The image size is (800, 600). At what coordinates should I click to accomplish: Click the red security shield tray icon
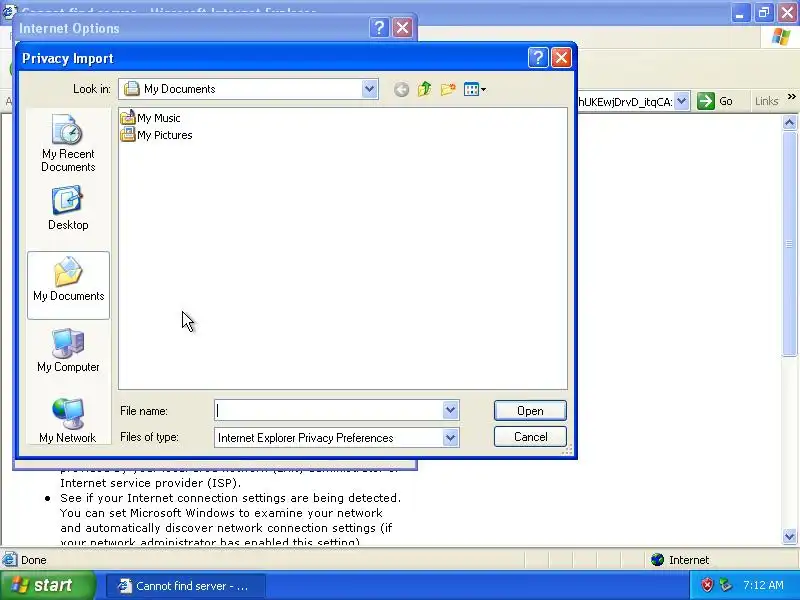point(707,585)
